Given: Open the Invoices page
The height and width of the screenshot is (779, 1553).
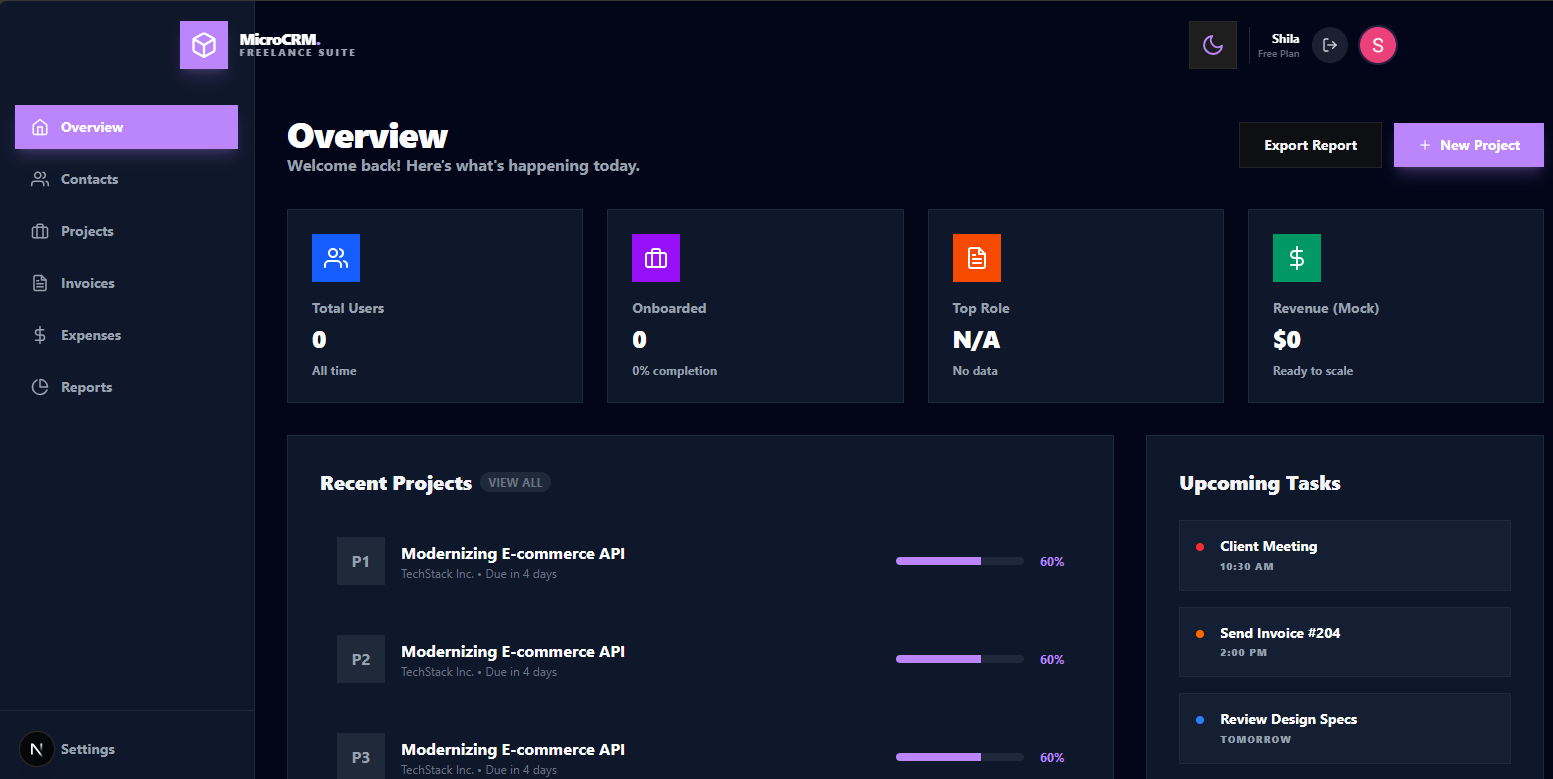Looking at the screenshot, I should (x=87, y=283).
